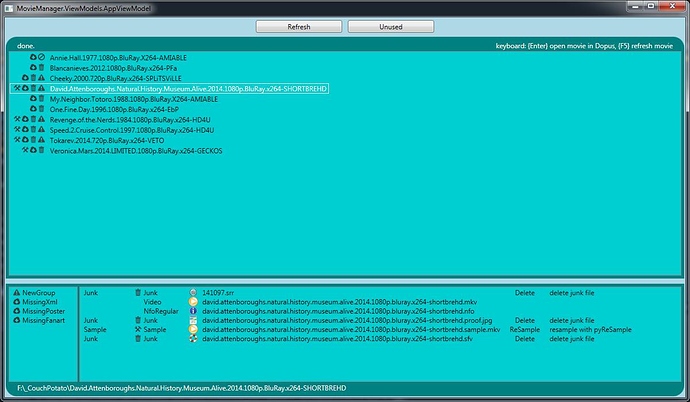
Task: Click the warning icon on Tokarev.2014 row
Action: click(x=41, y=140)
